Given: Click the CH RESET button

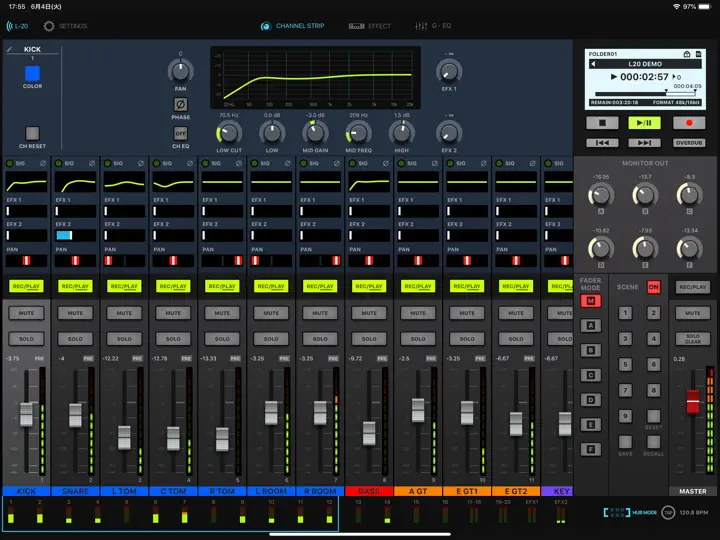Looking at the screenshot, I should [x=32, y=134].
